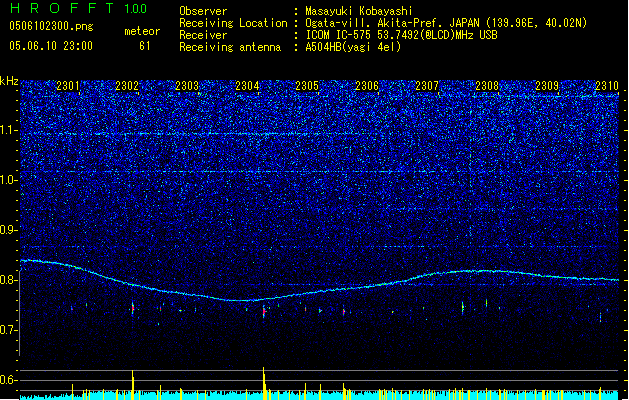This screenshot has height=400, width=629.
Task: Click the ICOM IC-575 receiver text
Action: click(x=401, y=35)
